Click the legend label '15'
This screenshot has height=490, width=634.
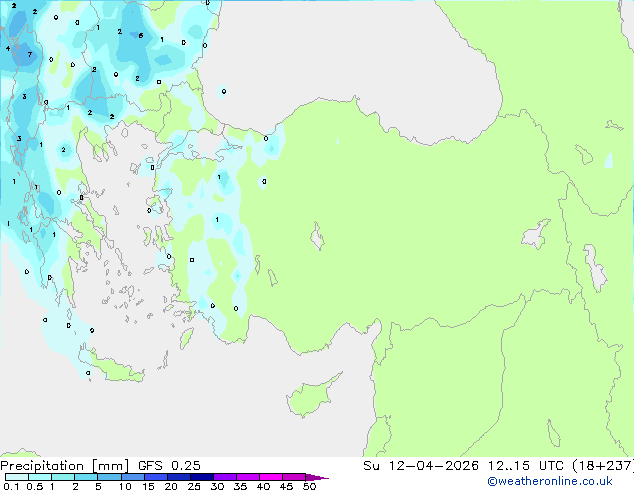pyautogui.click(x=148, y=486)
